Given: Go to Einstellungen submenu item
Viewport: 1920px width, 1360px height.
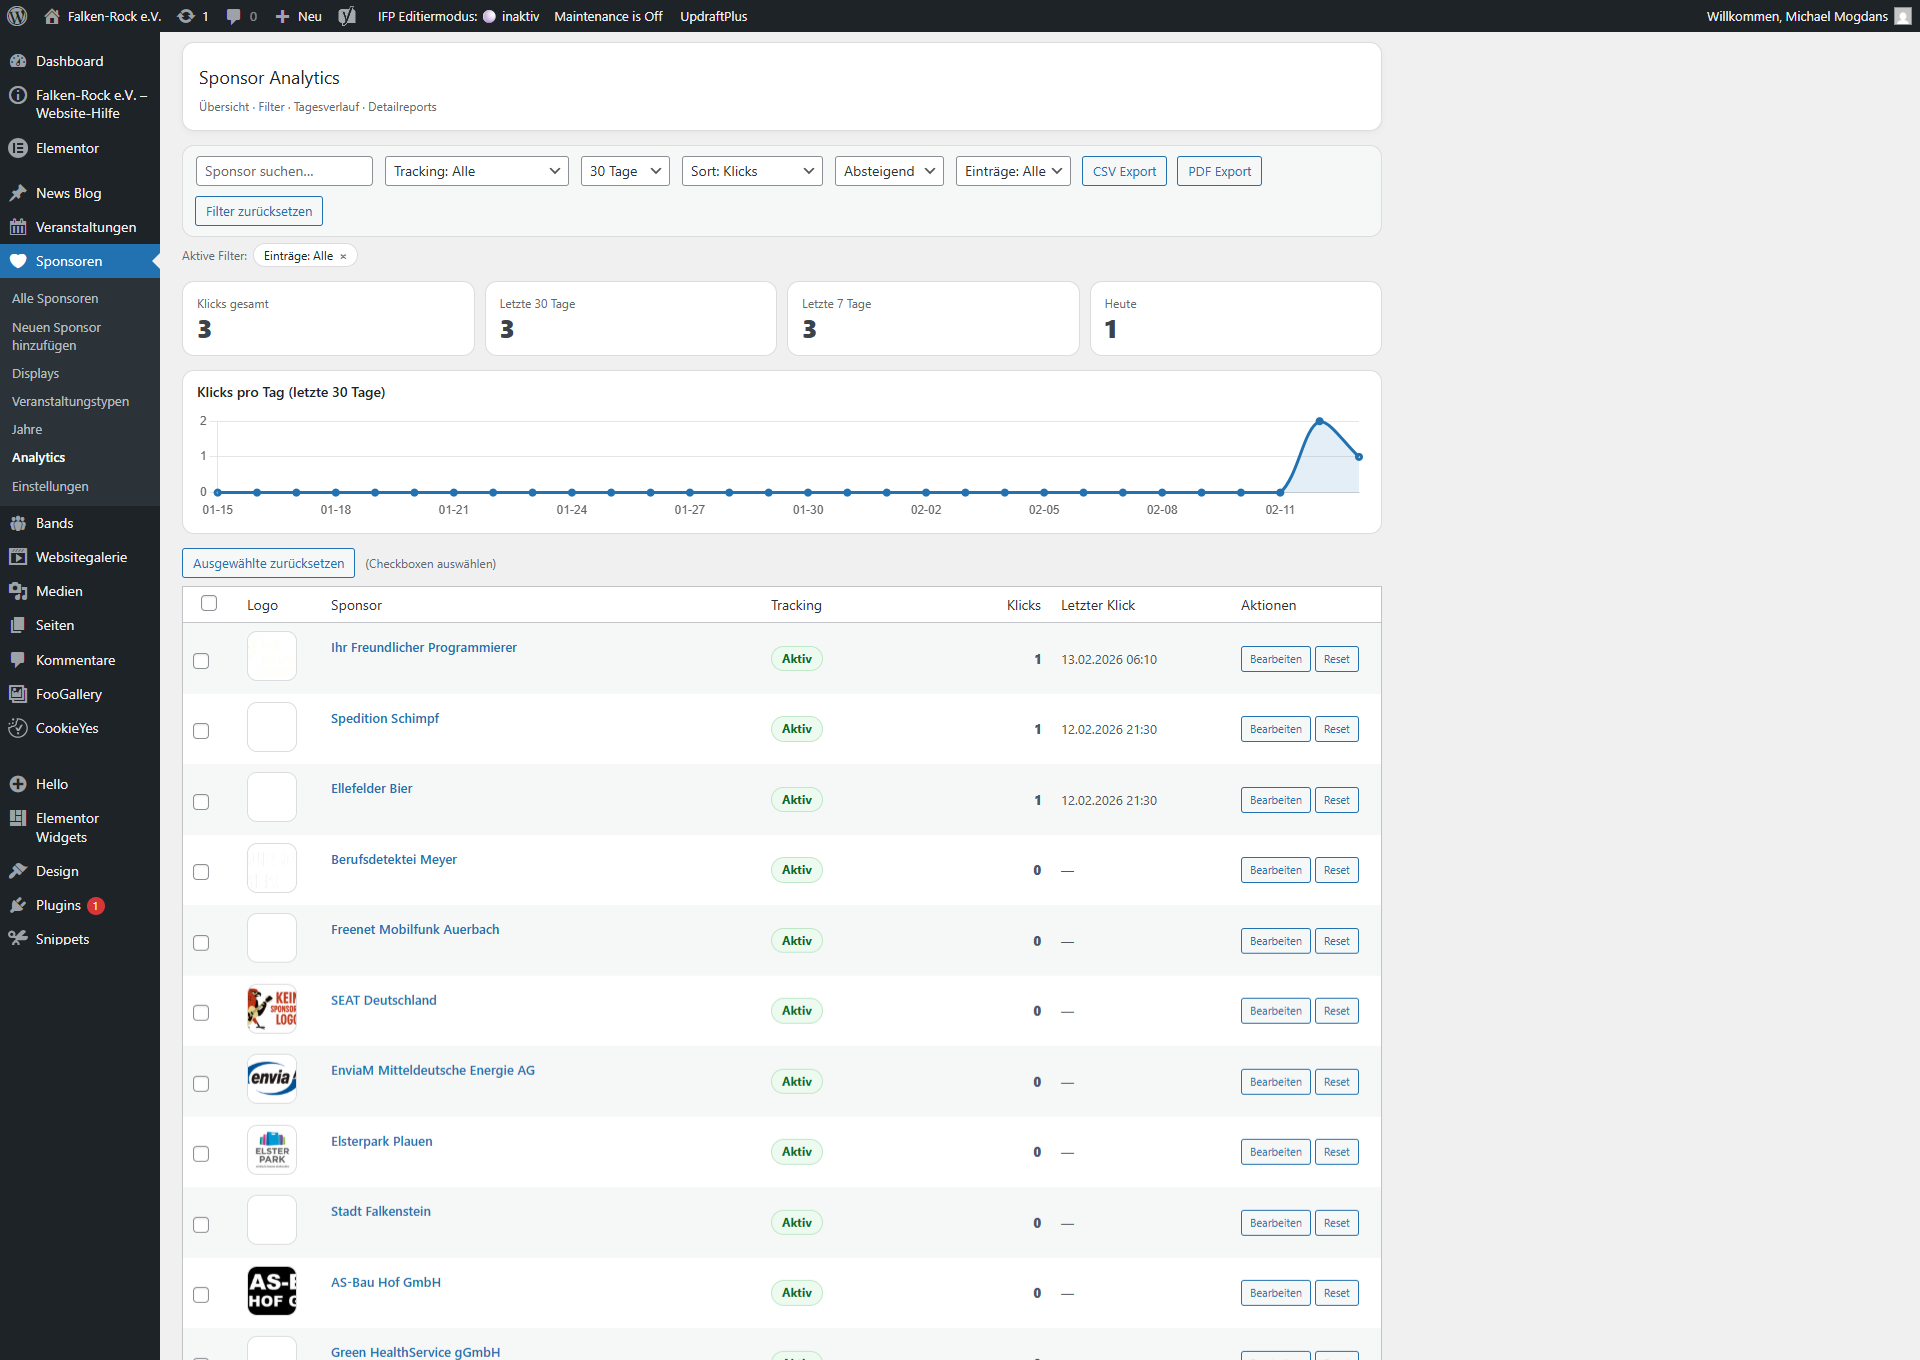Looking at the screenshot, I should [x=50, y=486].
